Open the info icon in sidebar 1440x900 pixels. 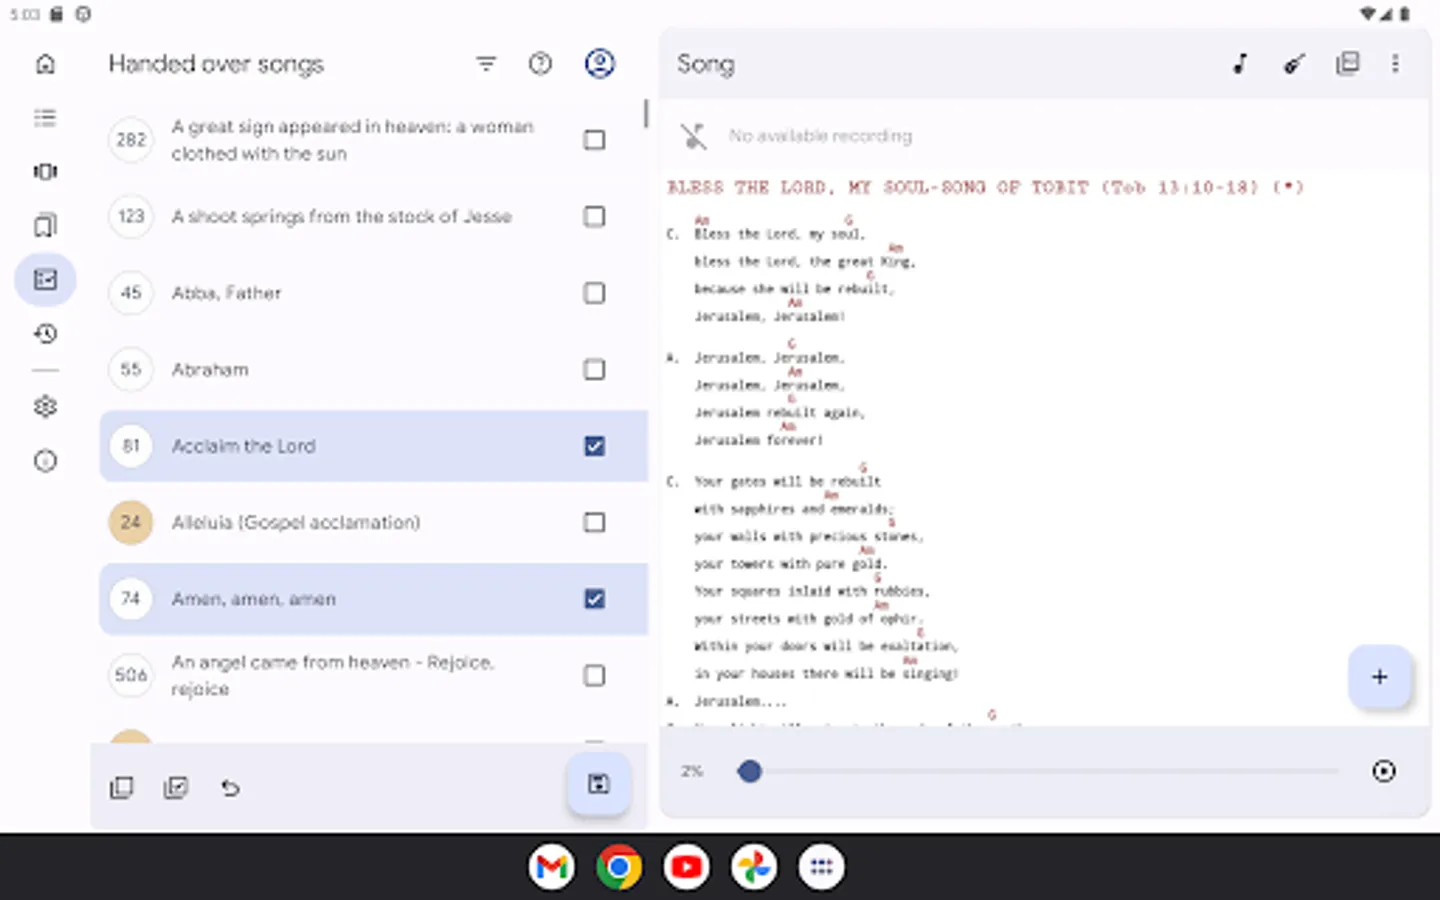pyautogui.click(x=45, y=460)
